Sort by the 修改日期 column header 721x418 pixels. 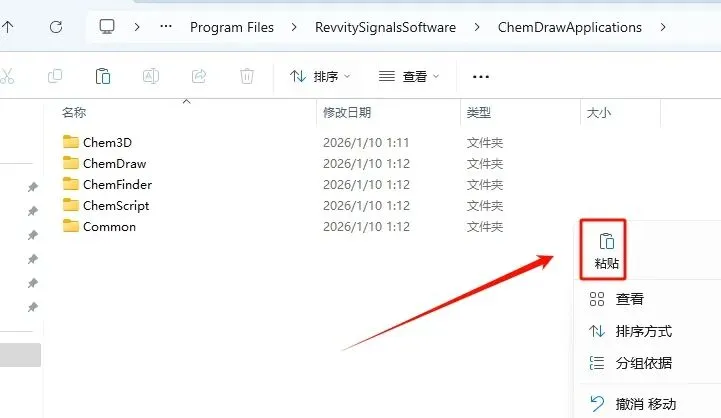(347, 112)
